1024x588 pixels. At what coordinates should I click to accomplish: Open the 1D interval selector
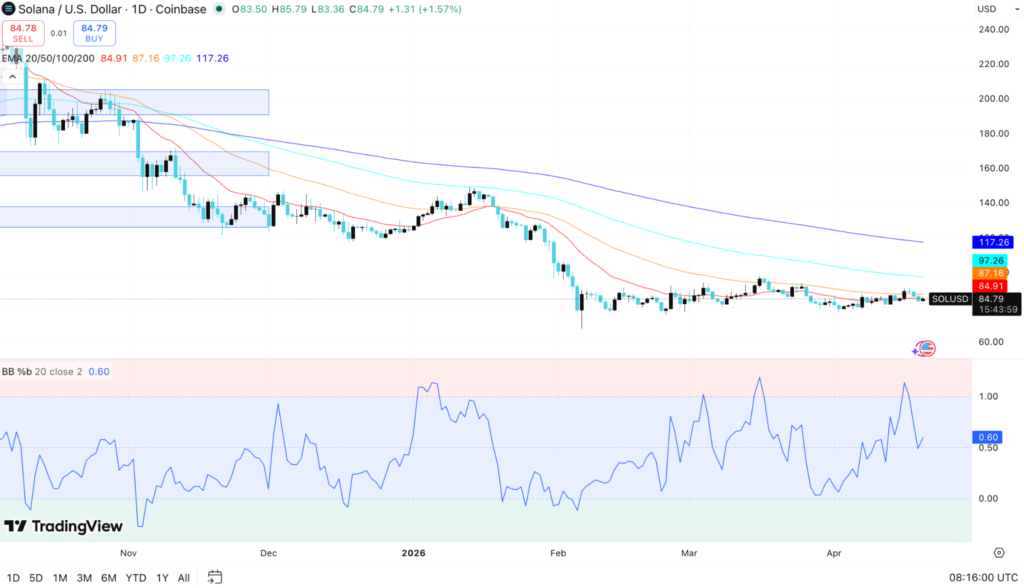[x=141, y=9]
